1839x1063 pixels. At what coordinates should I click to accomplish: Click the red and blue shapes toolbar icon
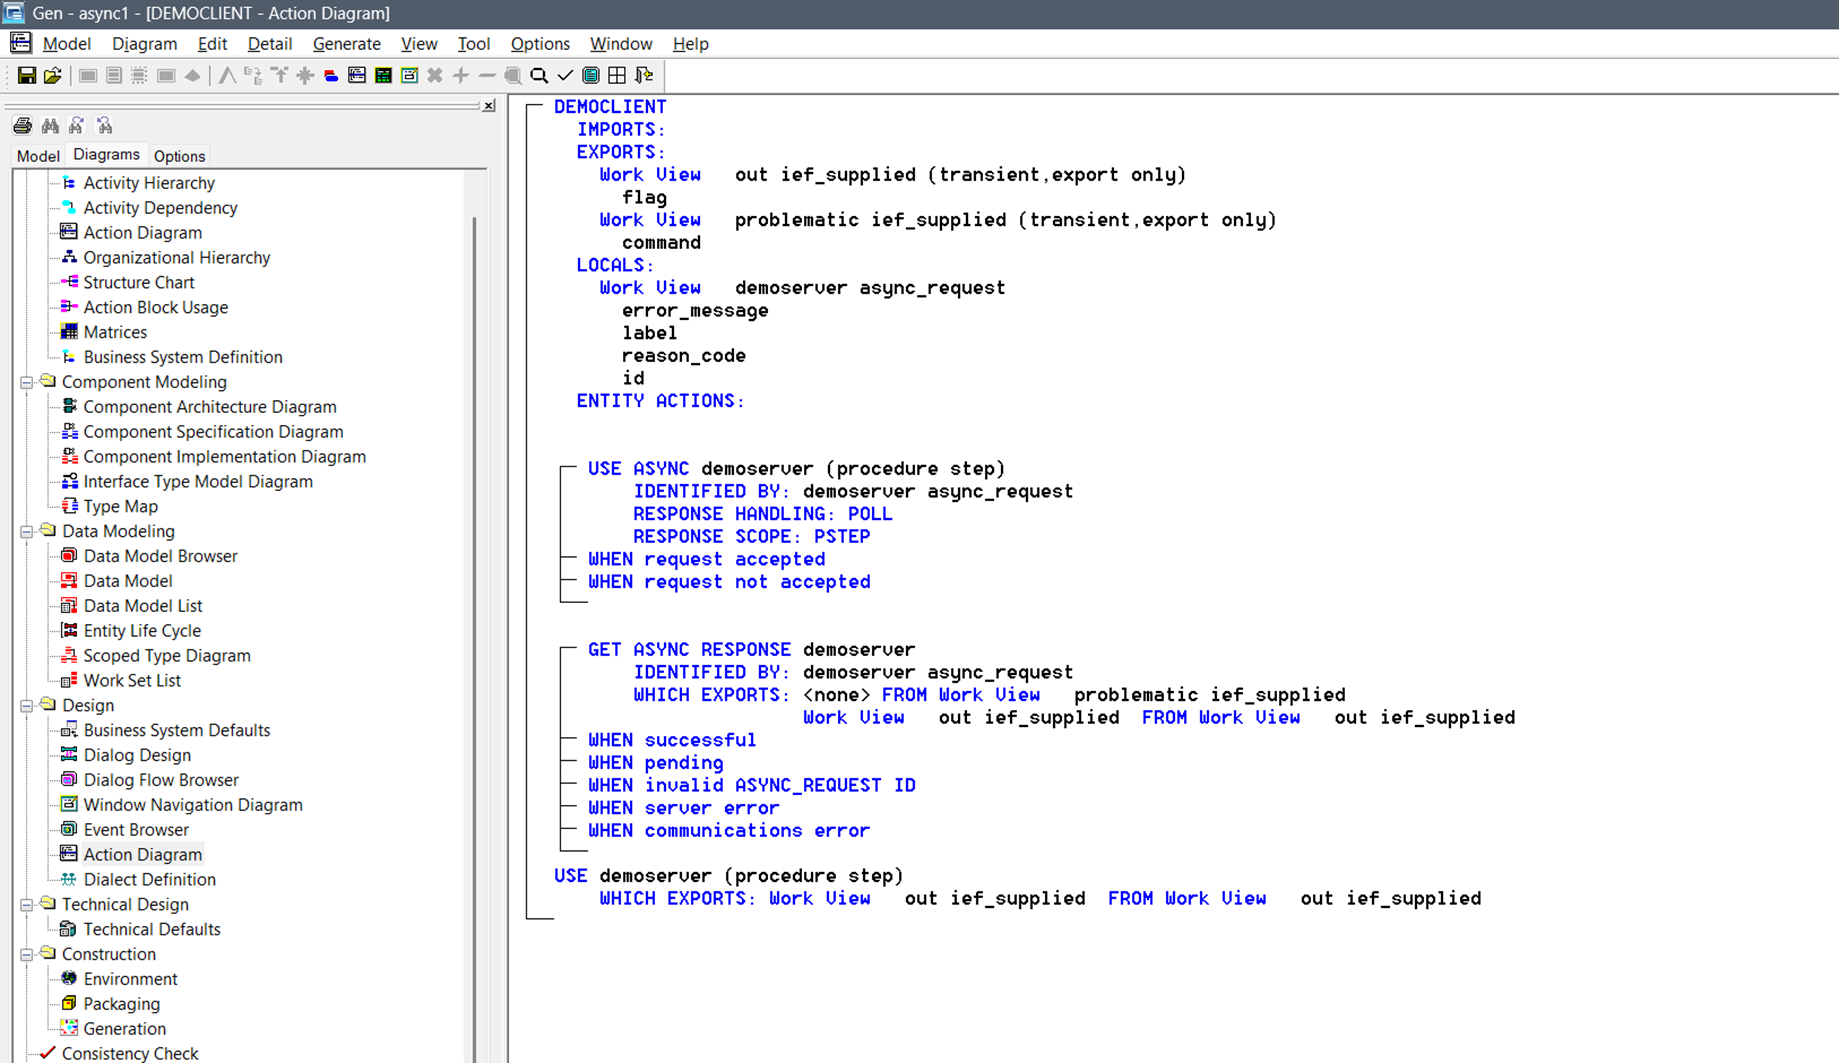[331, 76]
